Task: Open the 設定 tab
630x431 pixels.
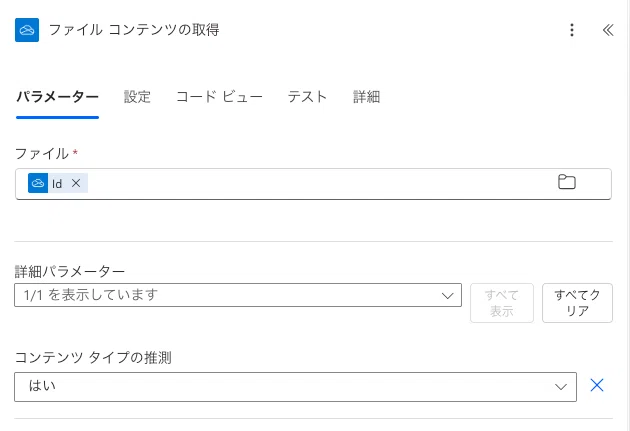Action: (x=137, y=97)
